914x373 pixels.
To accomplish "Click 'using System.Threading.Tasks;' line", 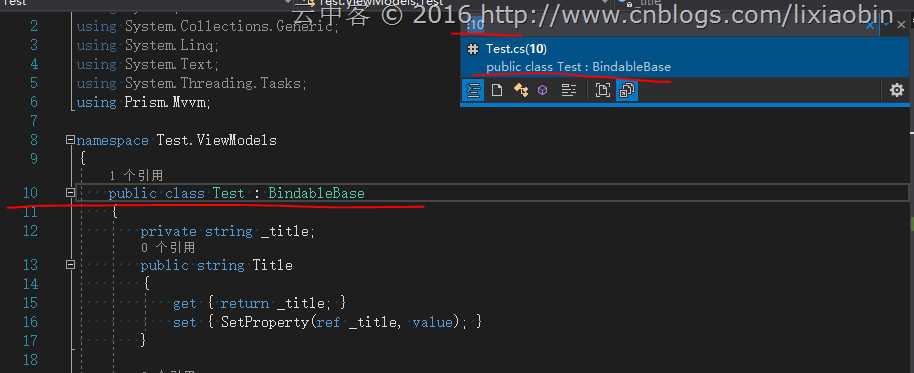I will [191, 83].
